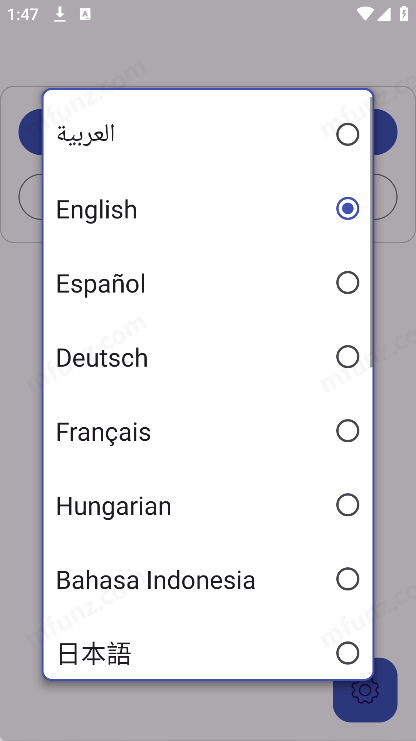Click the 日本語 label text
This screenshot has height=741, width=416.
pos(94,654)
